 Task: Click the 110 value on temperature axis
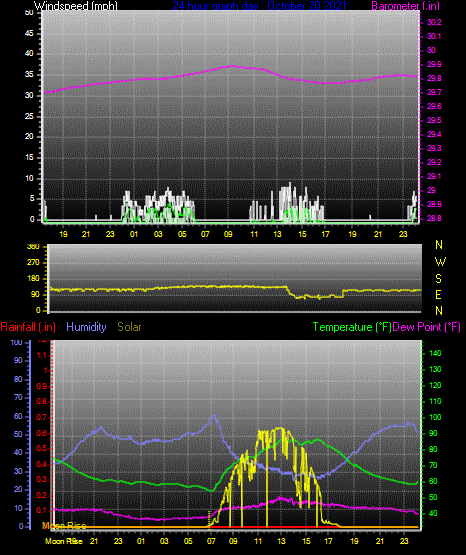[435, 401]
